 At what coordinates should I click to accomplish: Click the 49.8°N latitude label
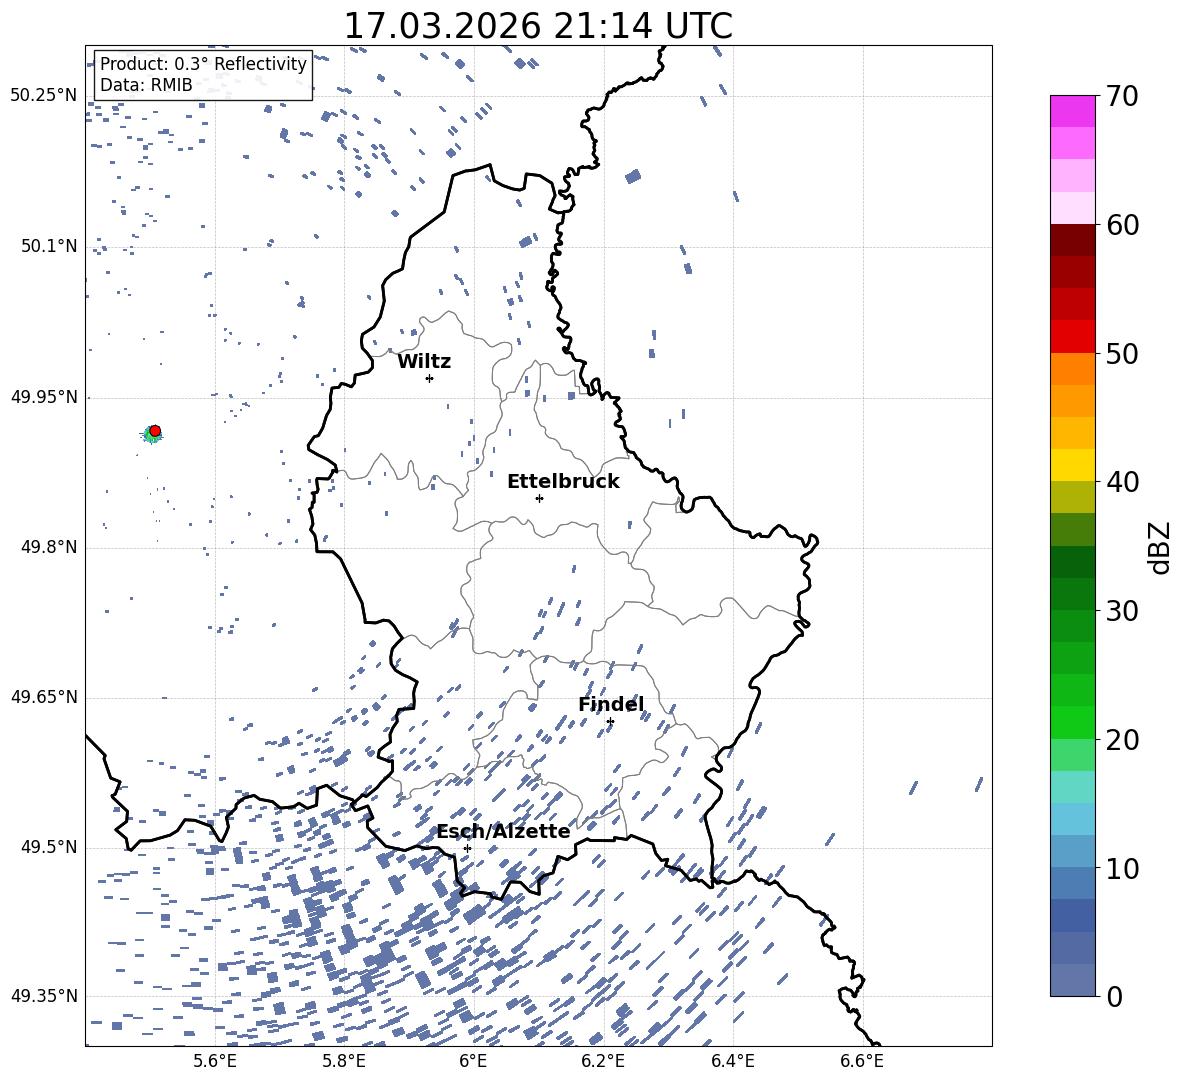click(49, 547)
